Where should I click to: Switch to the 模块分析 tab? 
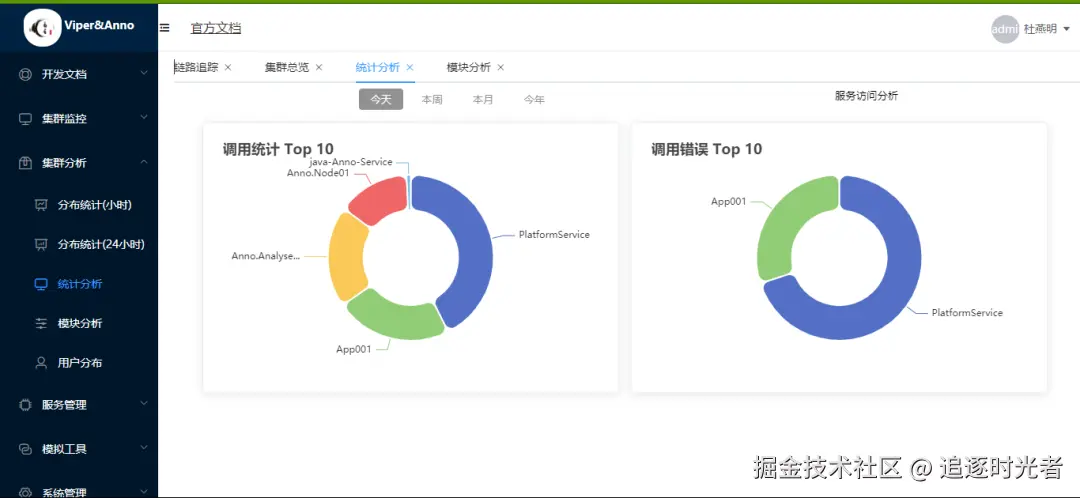pos(468,67)
